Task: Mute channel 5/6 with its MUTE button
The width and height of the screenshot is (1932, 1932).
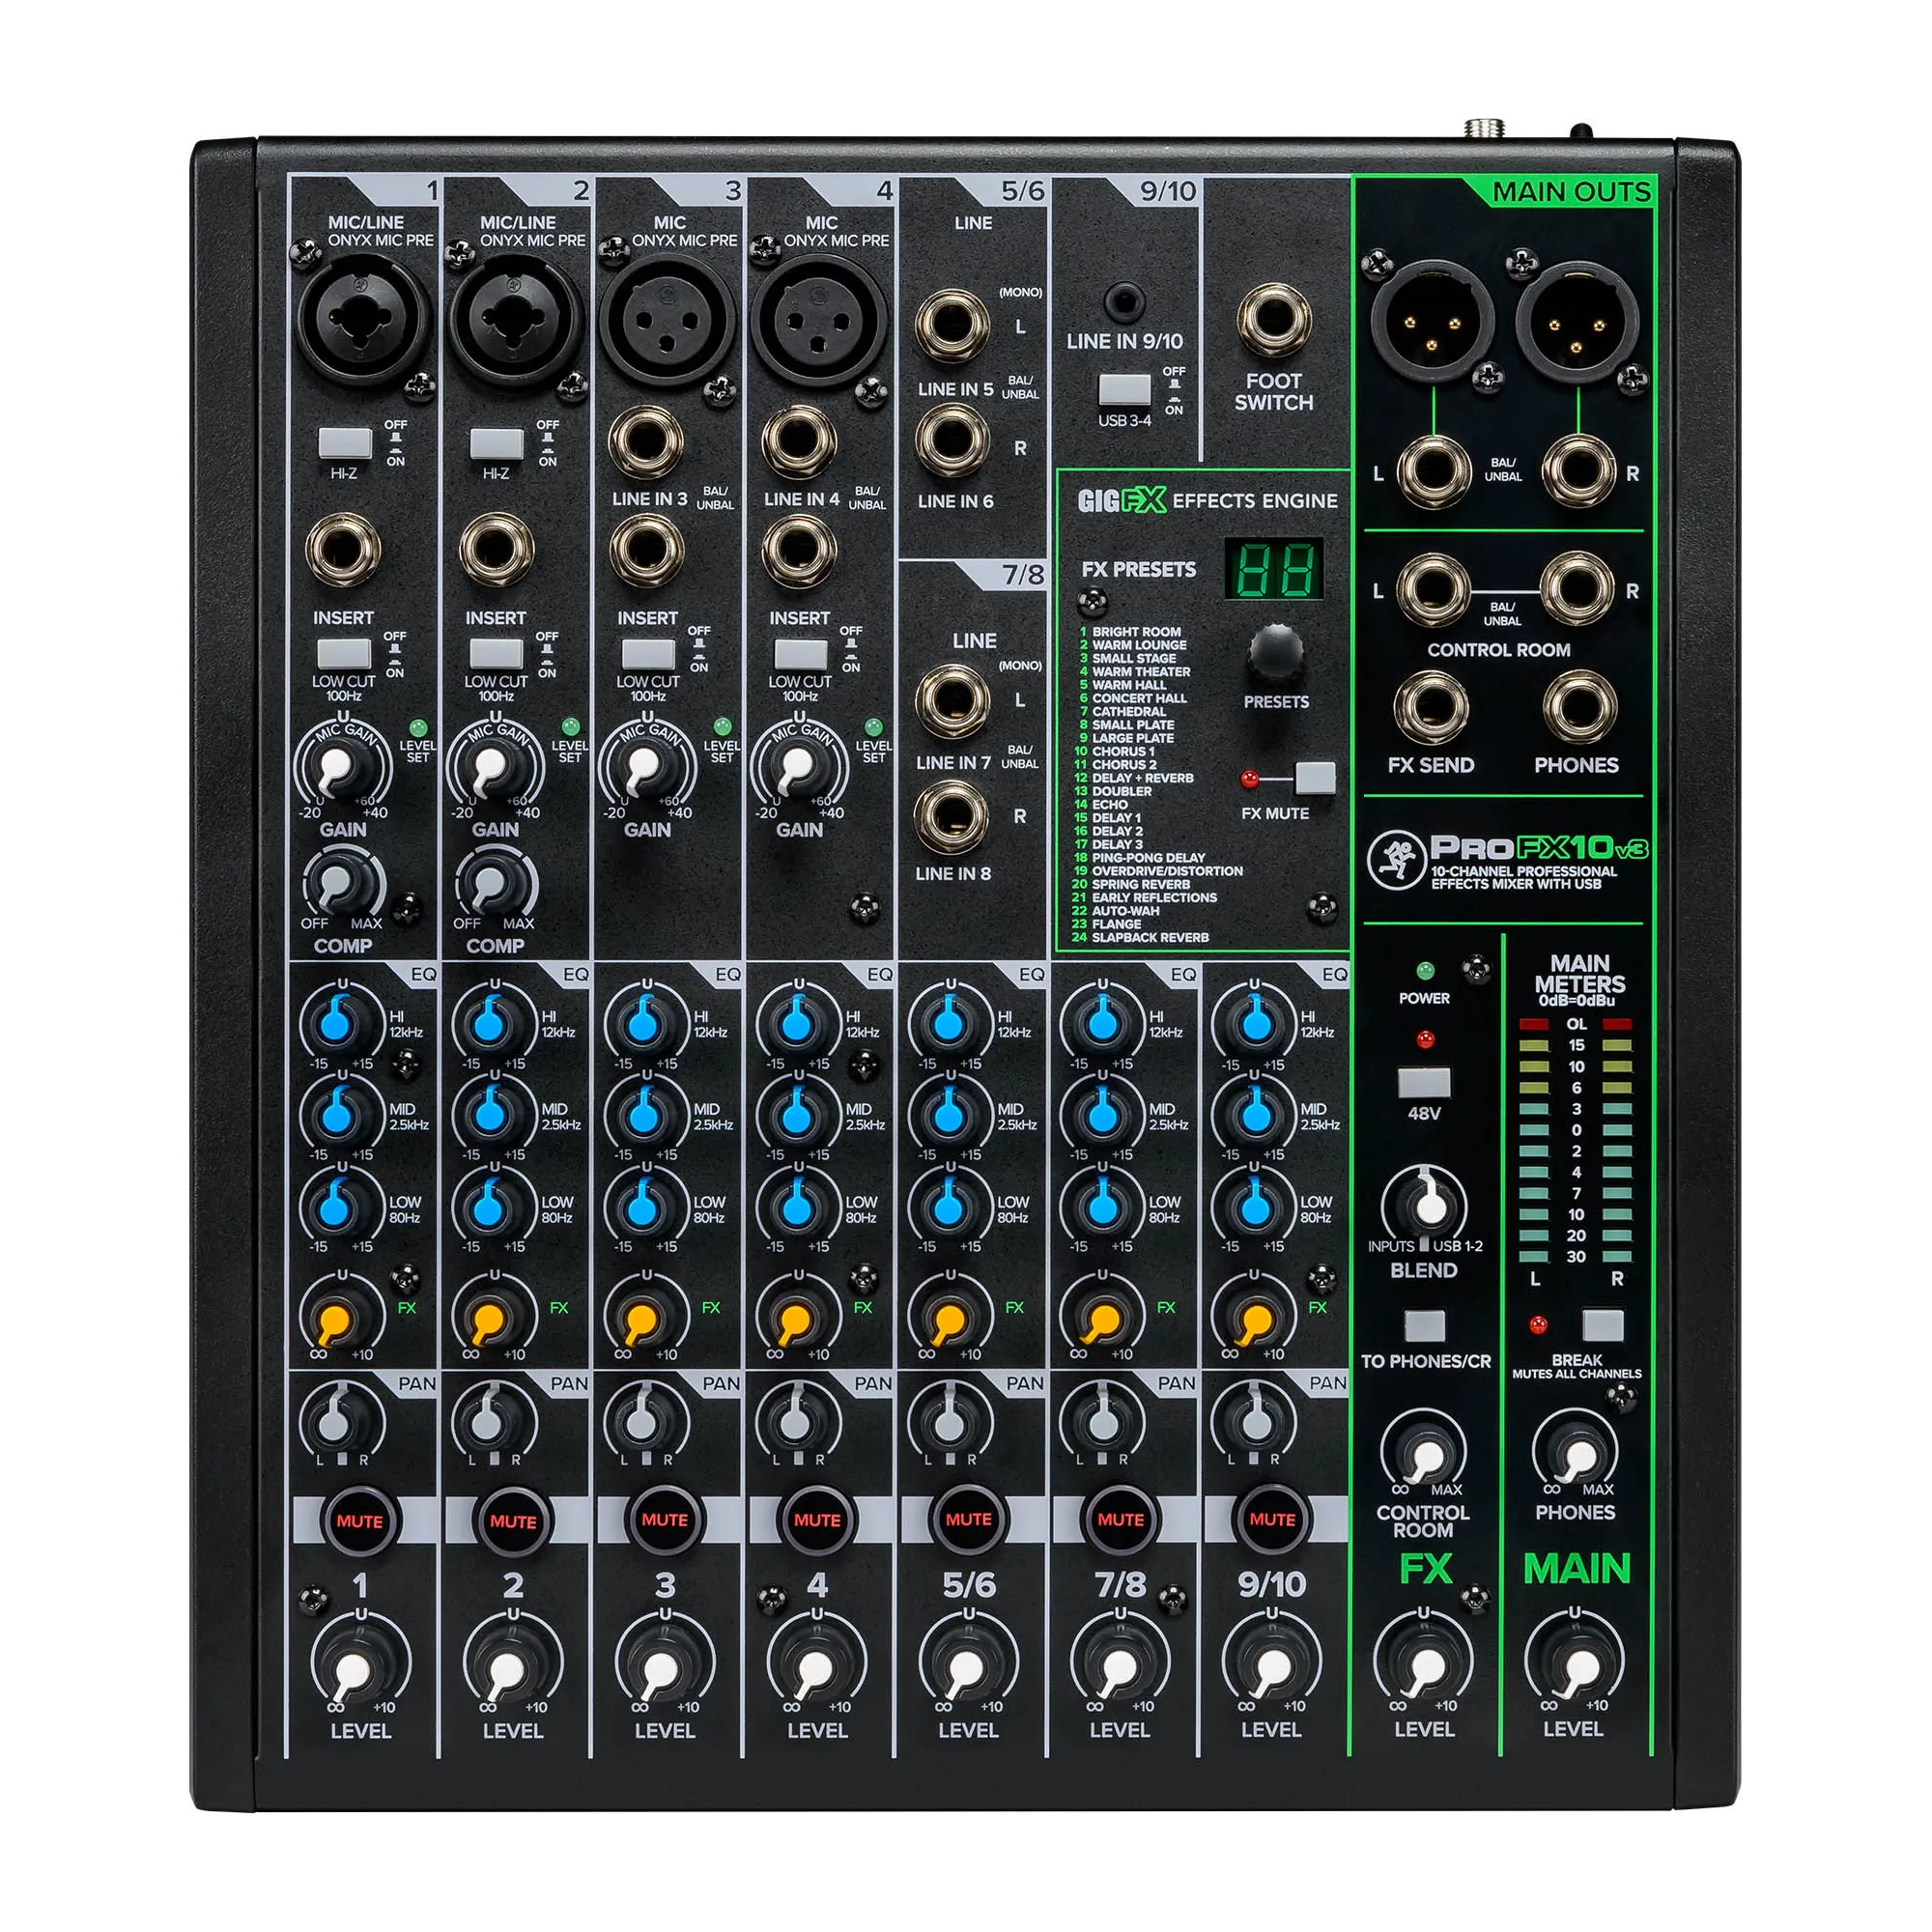Action: point(968,1520)
